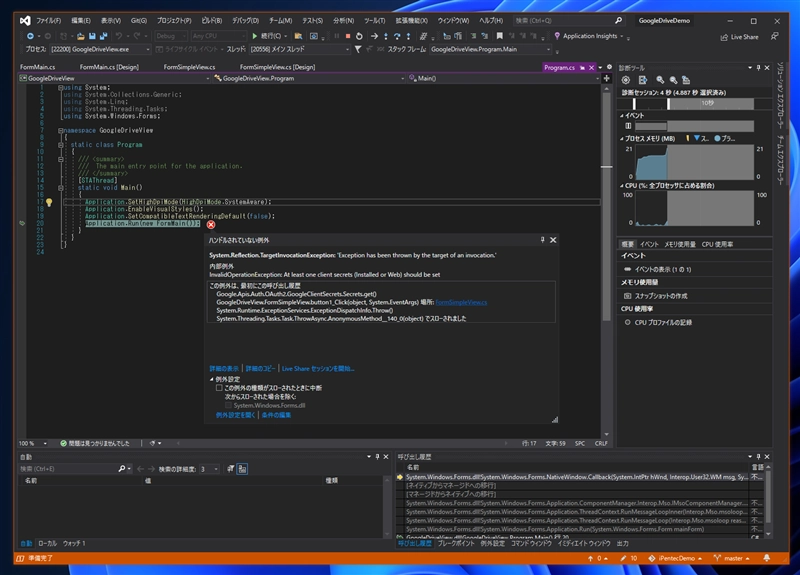The width and height of the screenshot is (800, 575).
Task: Open the process dropdown showing GoogleDriveView.exe
Action: pos(101,49)
